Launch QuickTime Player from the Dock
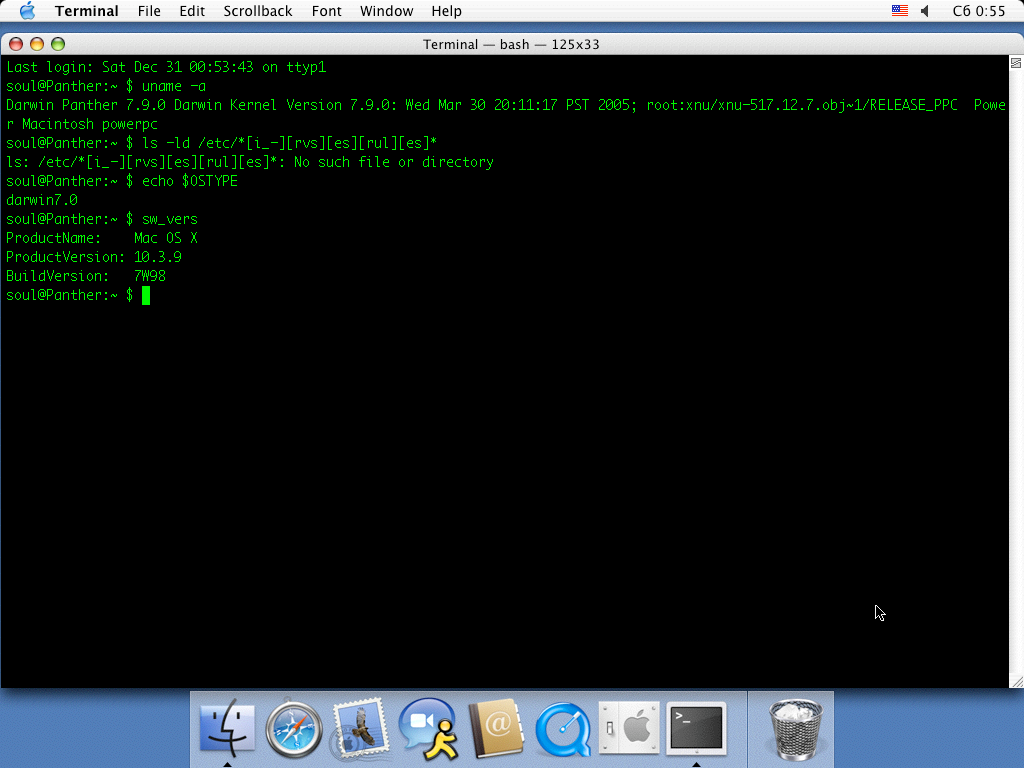Screen dimensions: 1024x768 point(563,729)
